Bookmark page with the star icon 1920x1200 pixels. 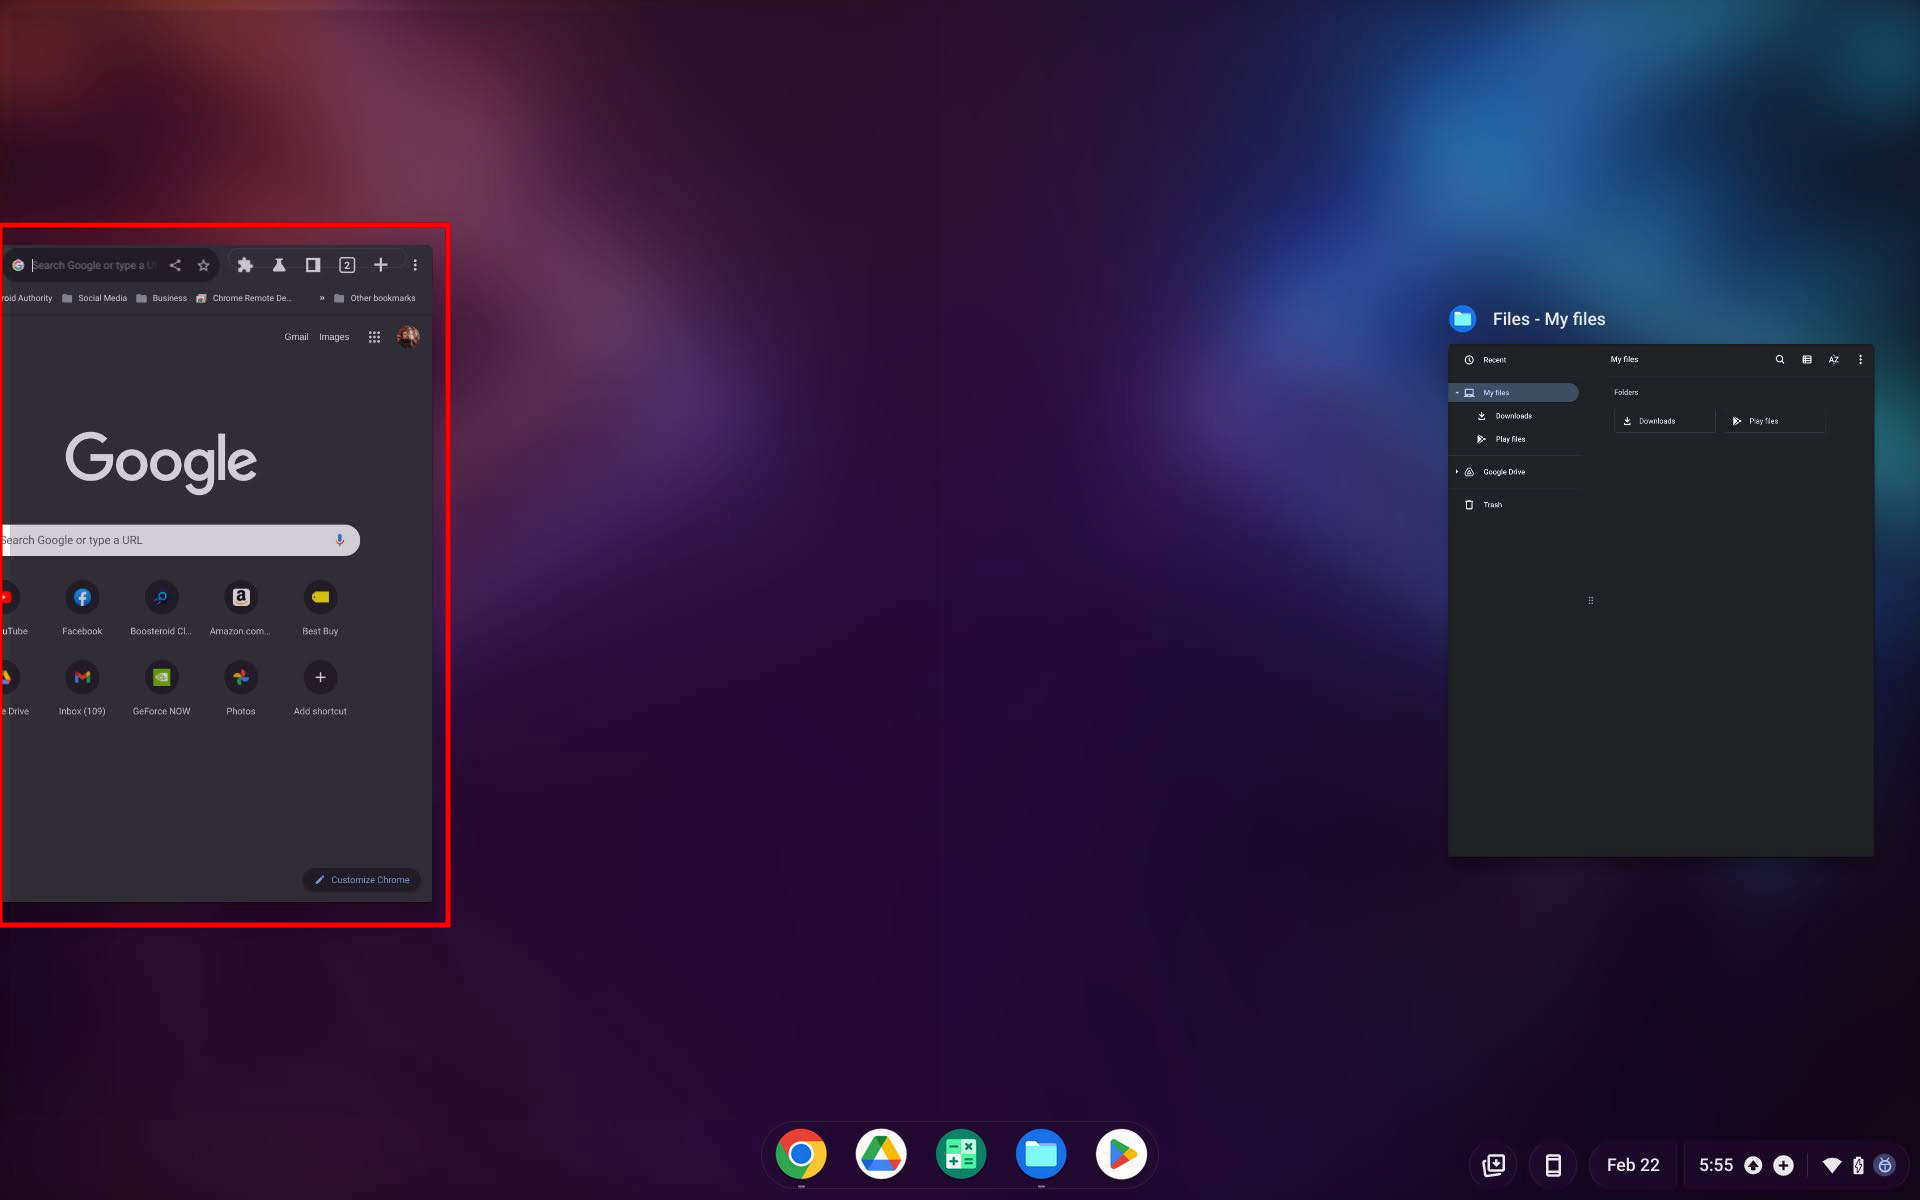click(x=204, y=265)
